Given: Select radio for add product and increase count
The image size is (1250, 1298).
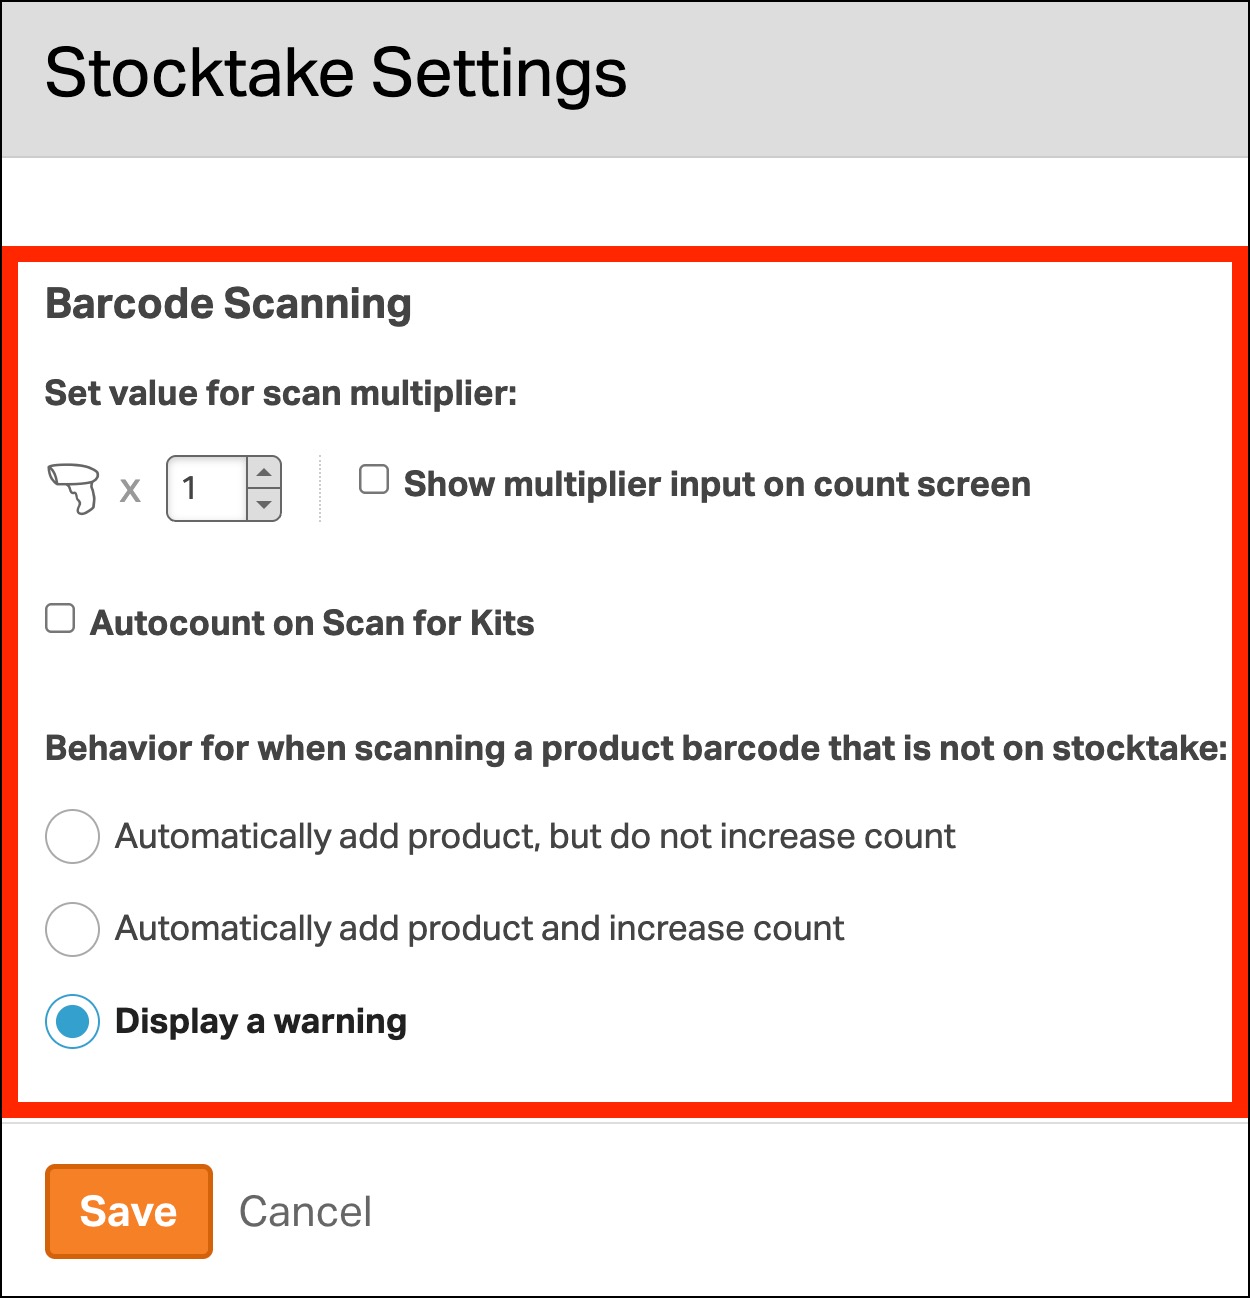Looking at the screenshot, I should (x=72, y=929).
